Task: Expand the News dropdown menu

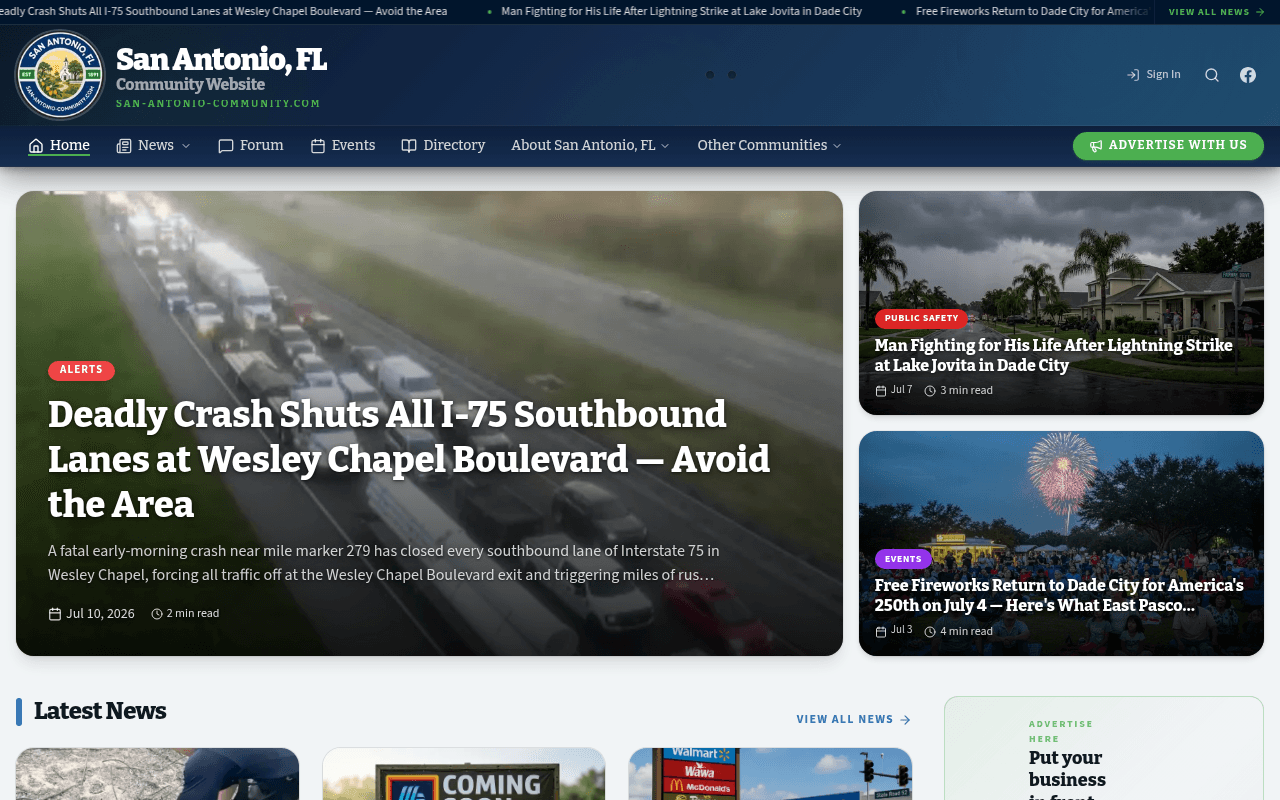Action: point(153,146)
